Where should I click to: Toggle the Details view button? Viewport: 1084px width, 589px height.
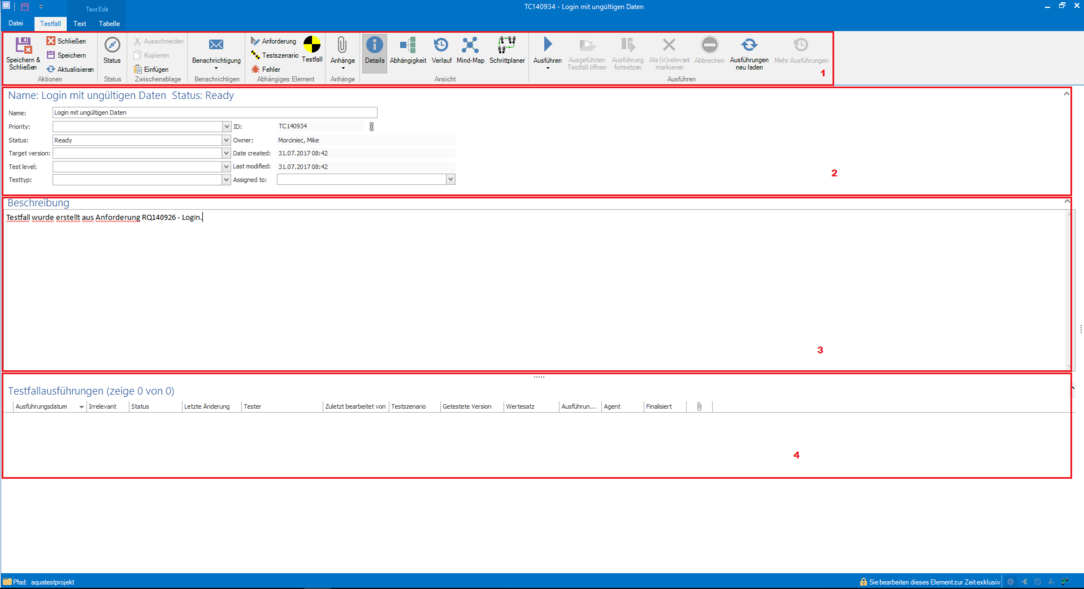point(374,46)
